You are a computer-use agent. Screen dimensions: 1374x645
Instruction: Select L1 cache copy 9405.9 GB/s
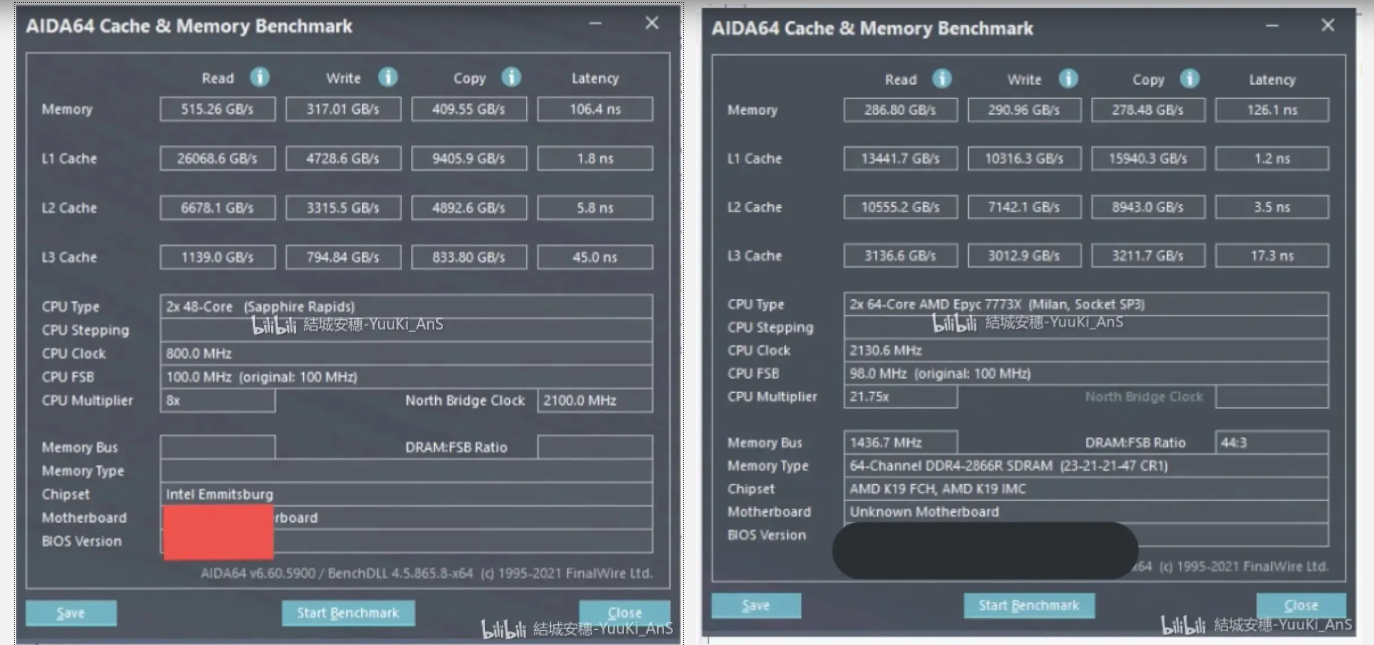tap(469, 158)
